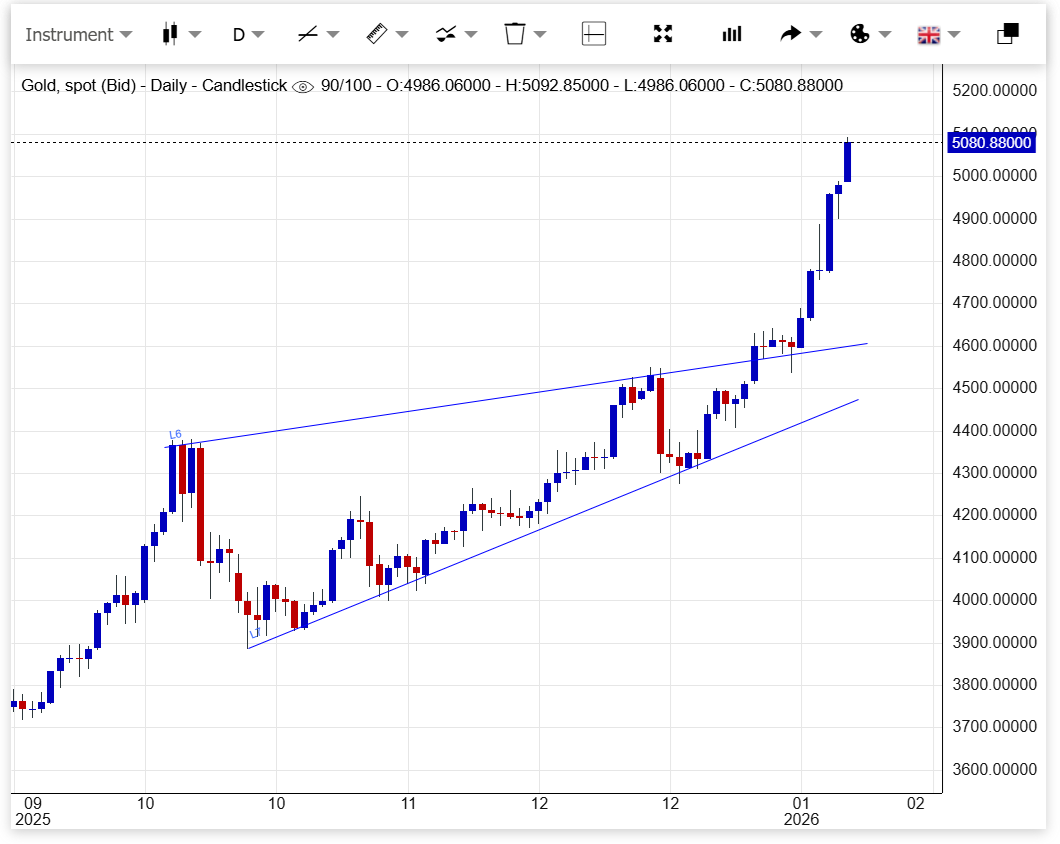This screenshot has width=1060, height=844.
Task: Click the ruler measurement tool icon
Action: pos(376,34)
